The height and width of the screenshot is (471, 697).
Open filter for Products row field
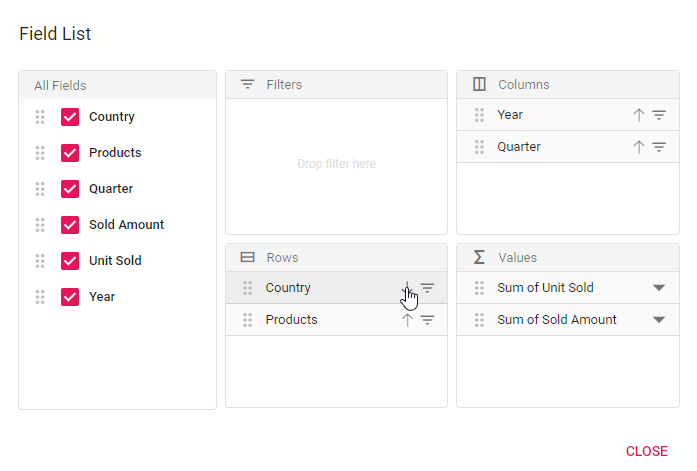[427, 320]
